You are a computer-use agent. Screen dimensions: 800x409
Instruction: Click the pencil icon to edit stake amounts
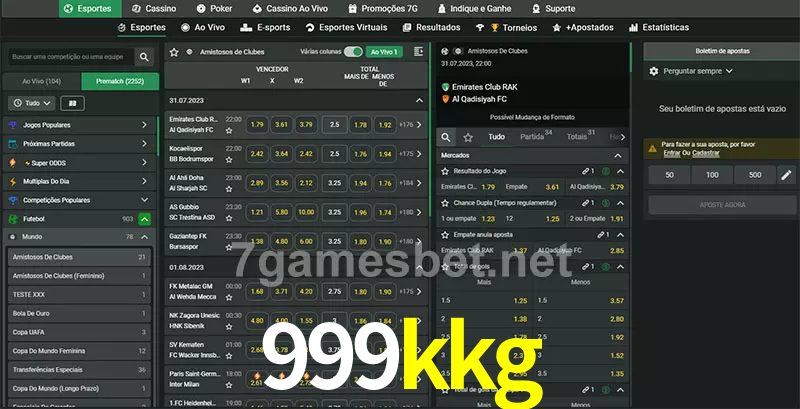coord(785,175)
